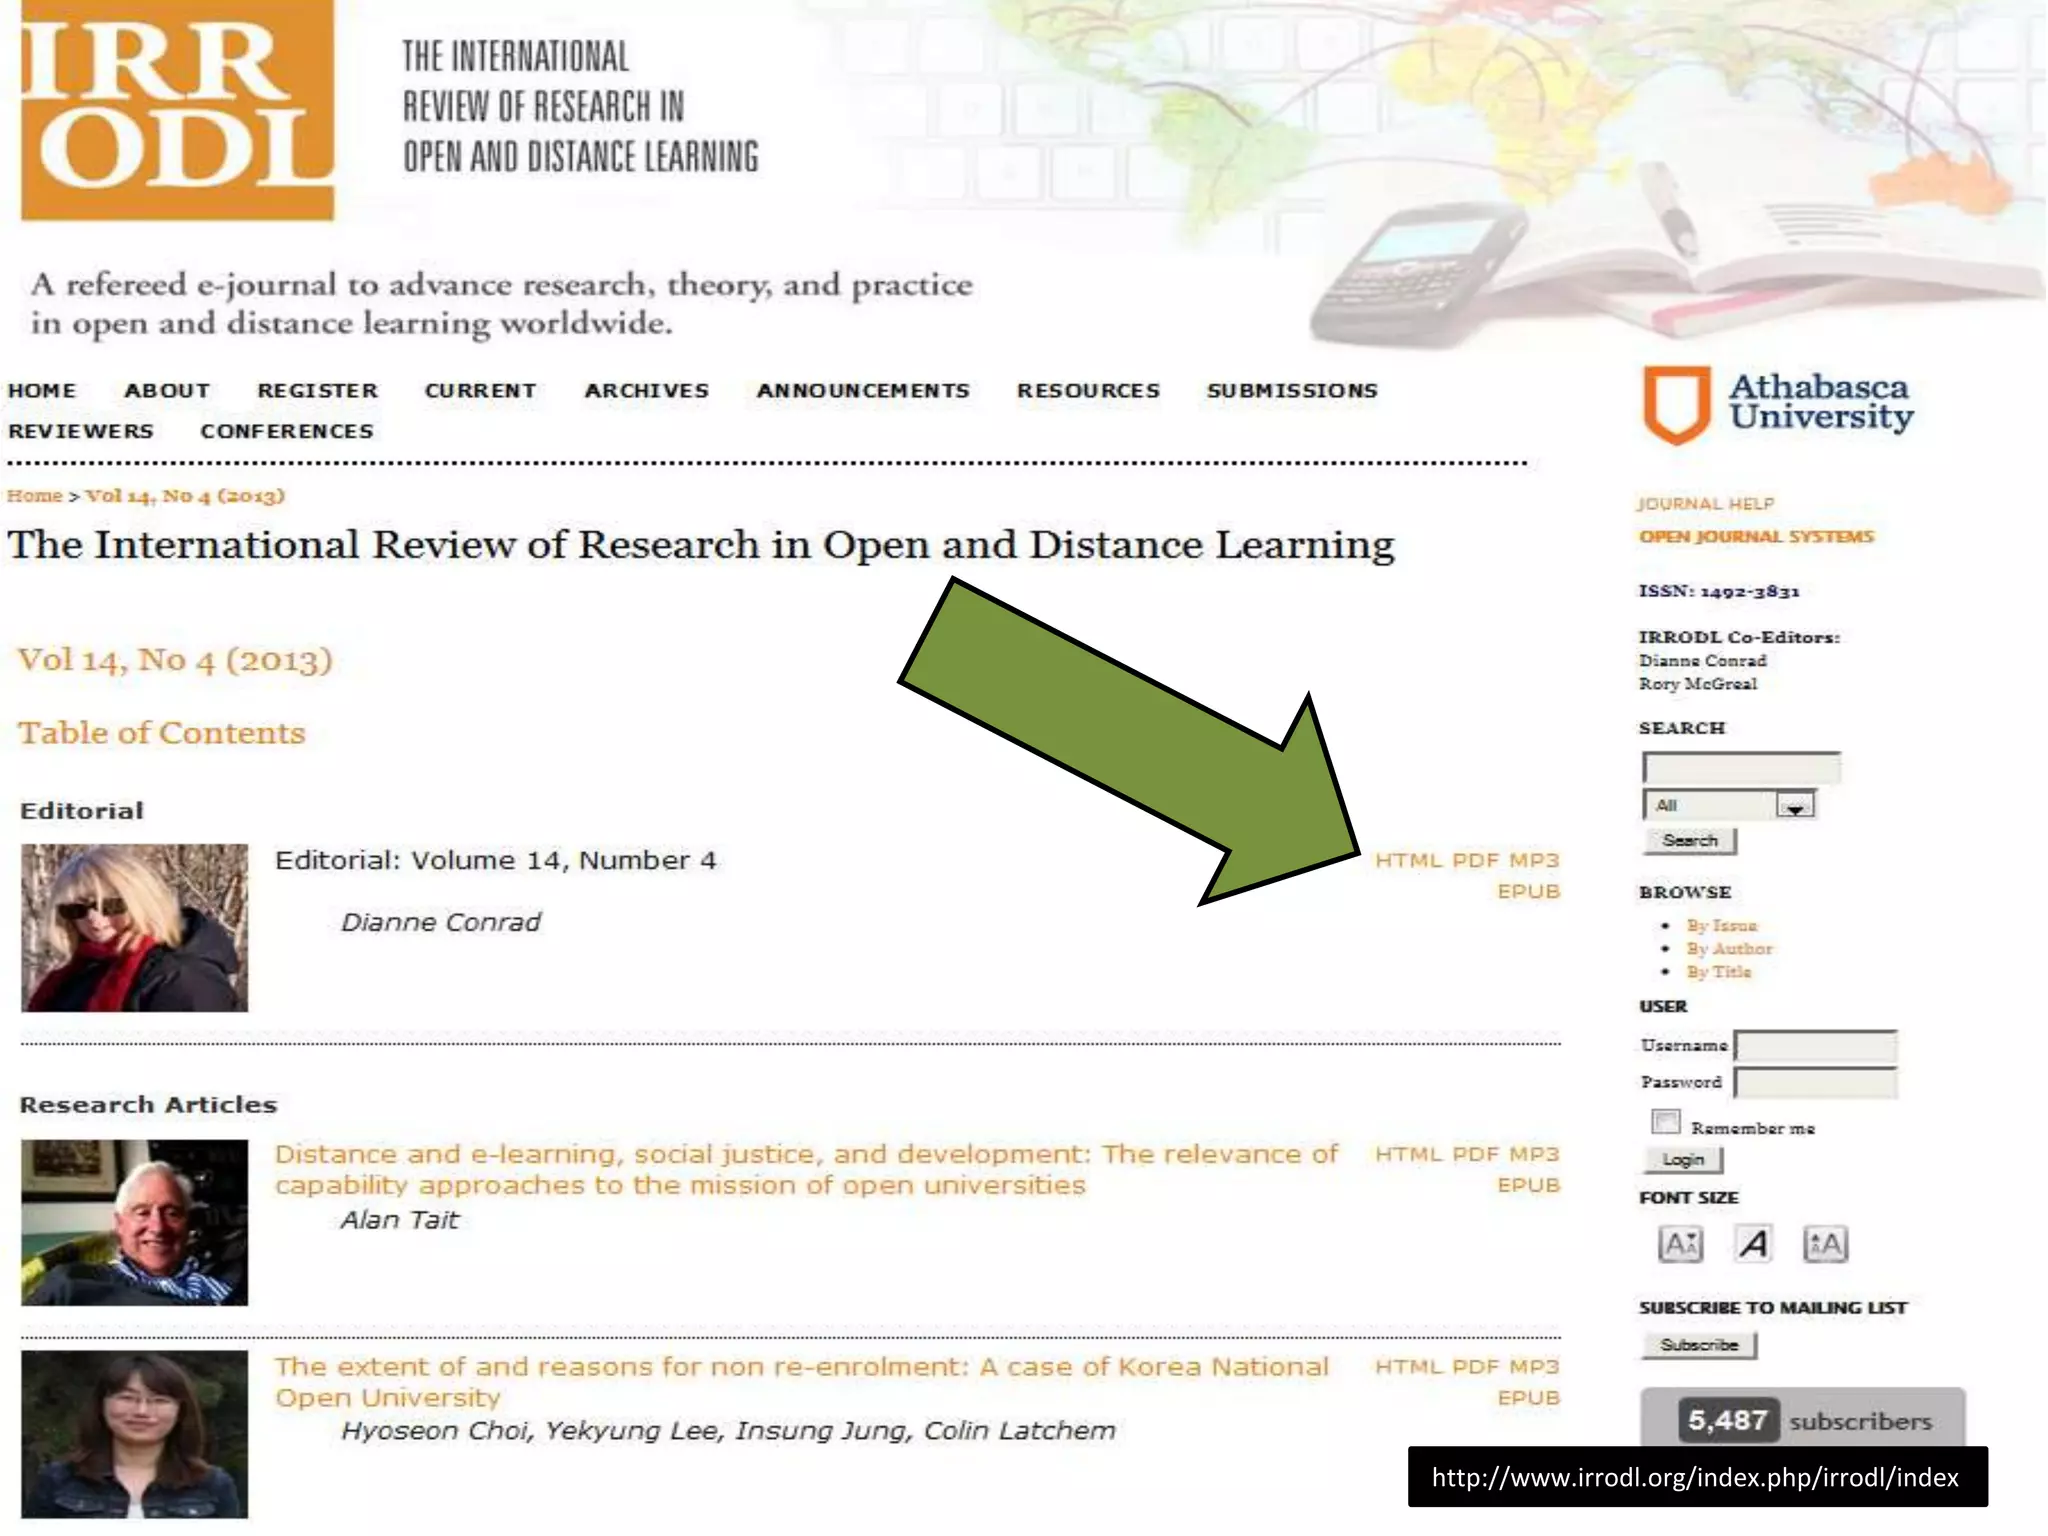Toggle the Remember me checkbox
This screenshot has width=2048, height=1536.
[x=1666, y=1122]
